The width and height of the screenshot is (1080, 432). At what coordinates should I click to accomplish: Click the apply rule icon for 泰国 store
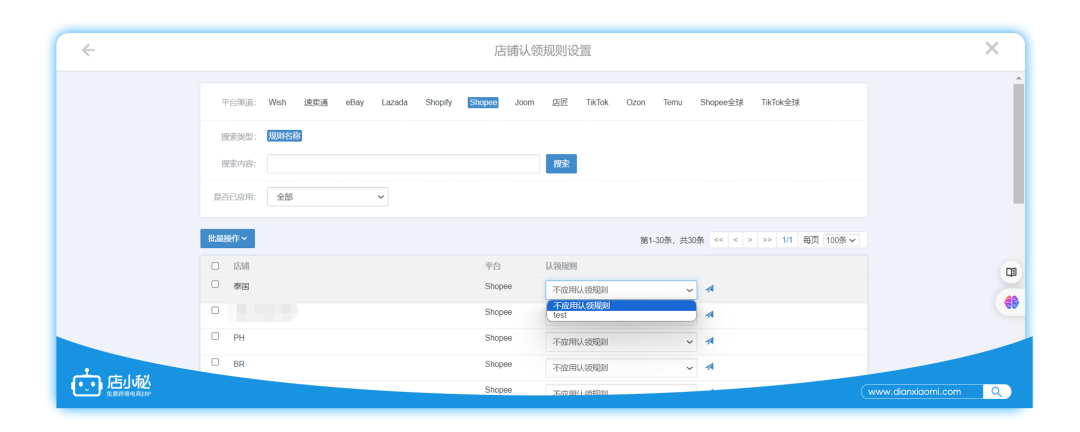click(710, 289)
